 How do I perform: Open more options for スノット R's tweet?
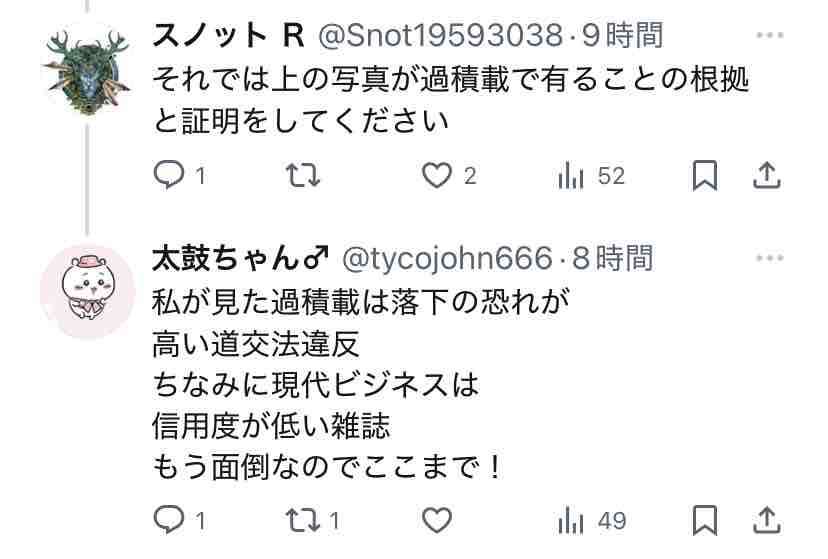pos(769,35)
